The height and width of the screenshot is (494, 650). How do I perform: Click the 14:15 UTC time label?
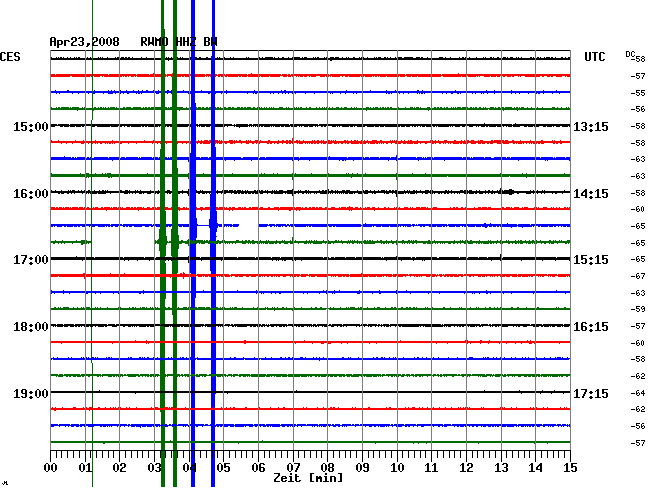(591, 194)
